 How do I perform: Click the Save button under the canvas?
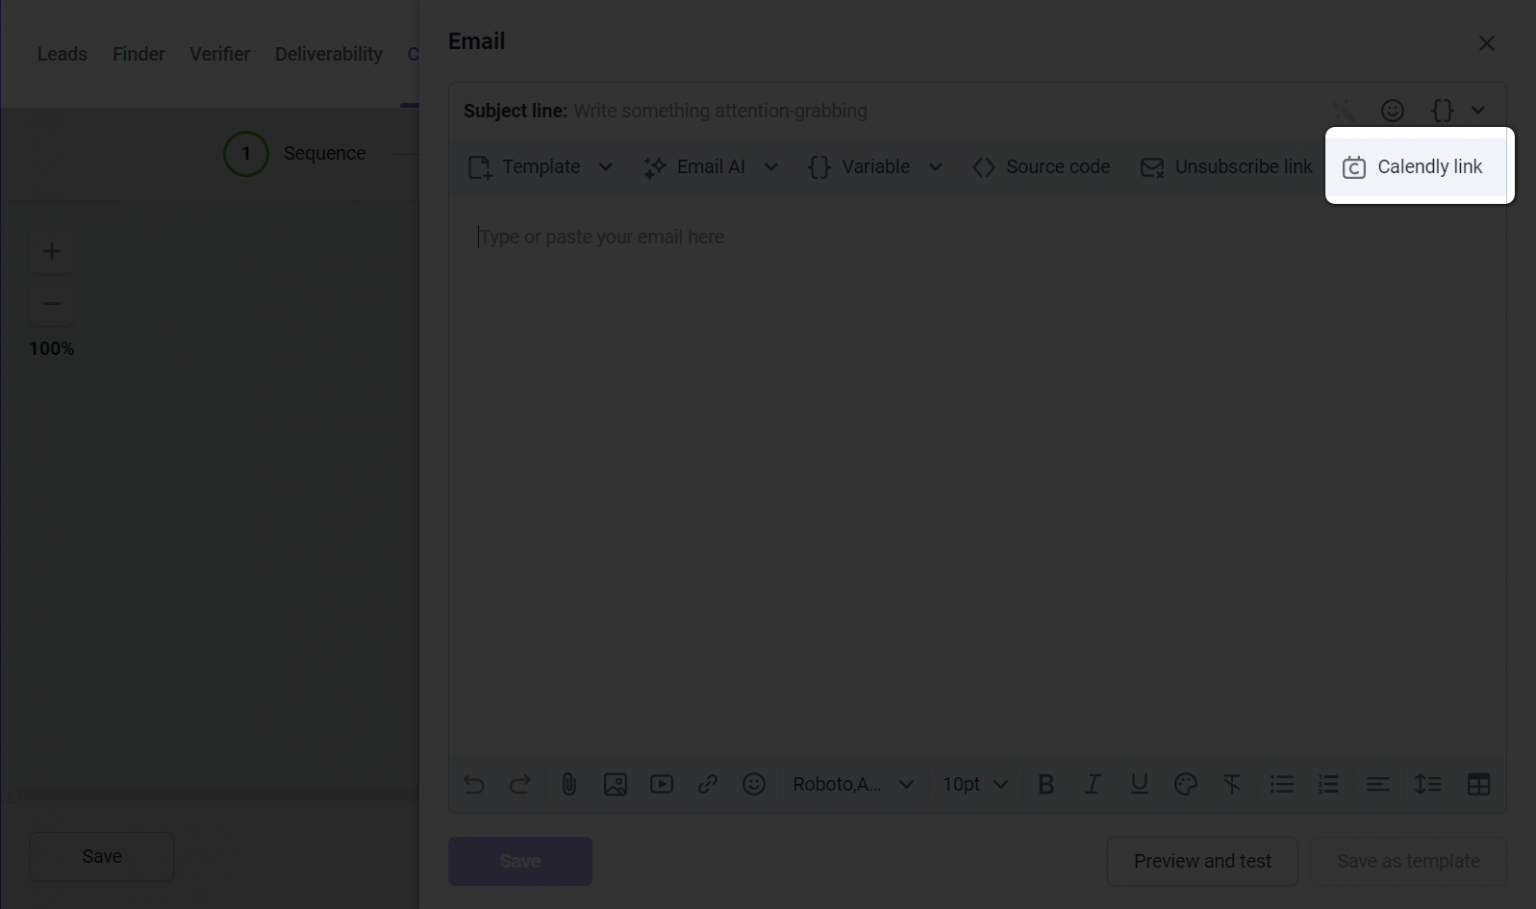click(102, 857)
